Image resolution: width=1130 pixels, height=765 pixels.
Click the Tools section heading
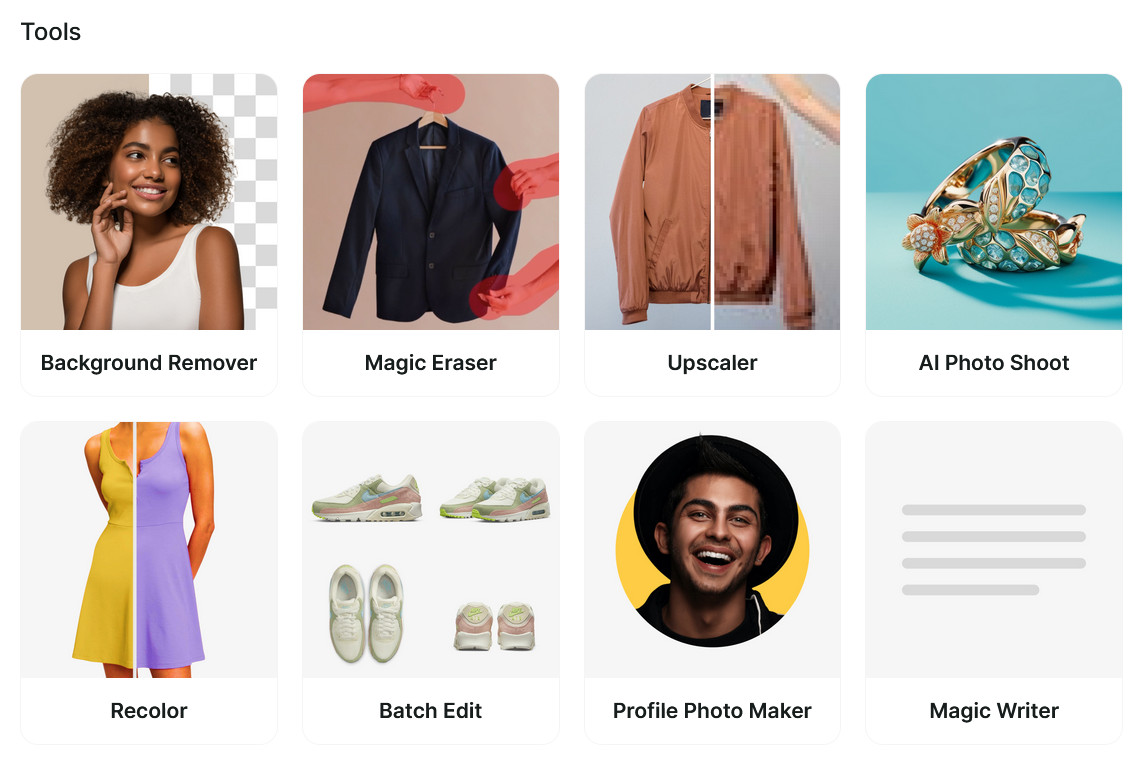pyautogui.click(x=50, y=32)
